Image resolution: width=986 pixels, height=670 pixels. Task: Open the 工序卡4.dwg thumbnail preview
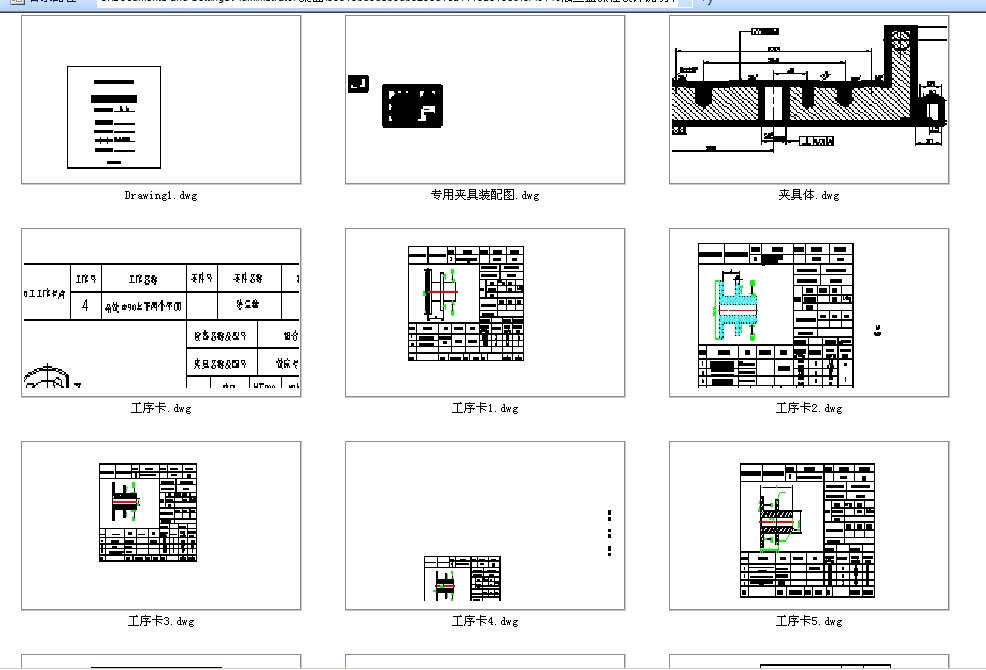[484, 524]
